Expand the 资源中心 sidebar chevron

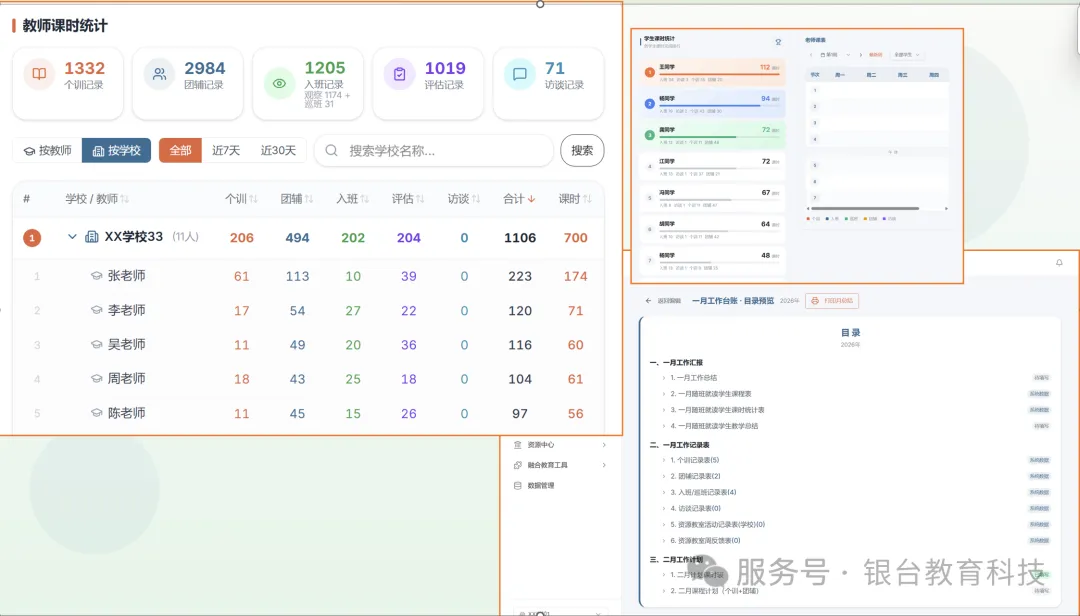[604, 445]
